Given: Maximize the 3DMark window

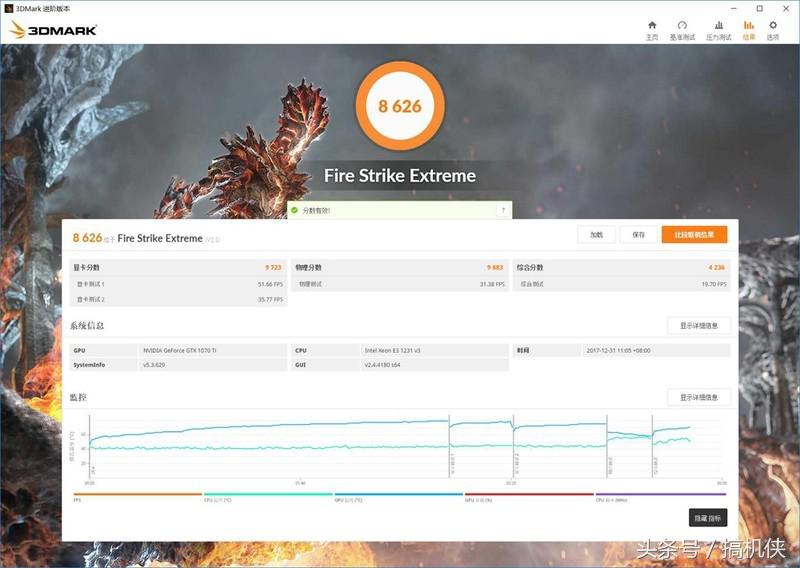Looking at the screenshot, I should tap(760, 8).
